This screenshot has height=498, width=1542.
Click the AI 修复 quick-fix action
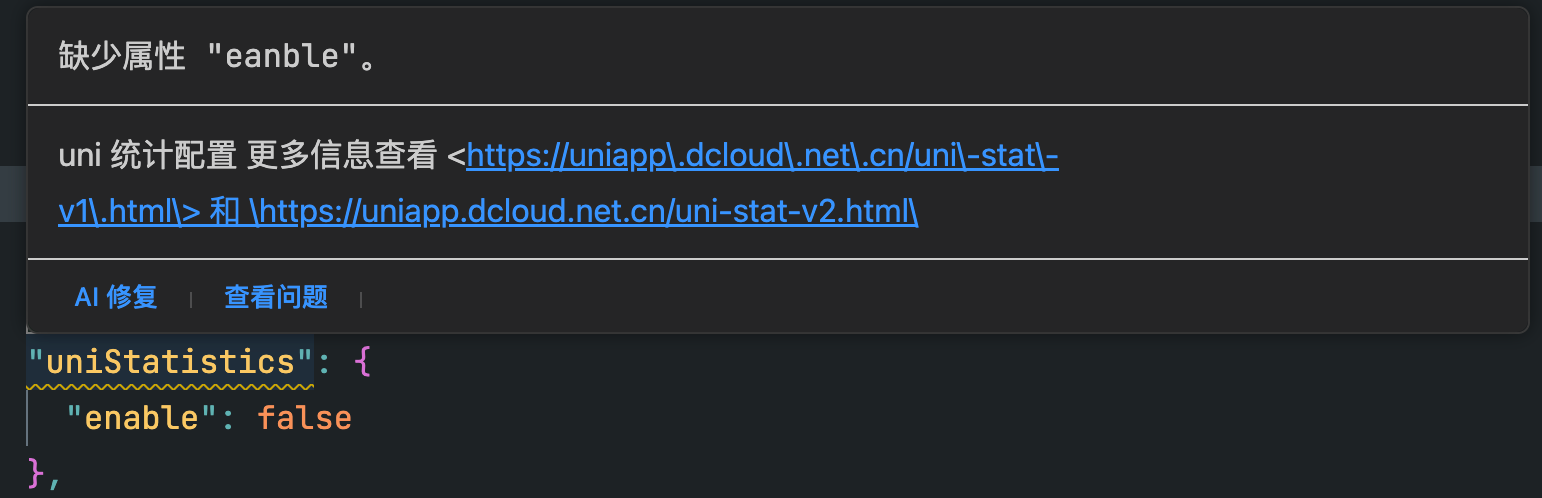[x=116, y=297]
